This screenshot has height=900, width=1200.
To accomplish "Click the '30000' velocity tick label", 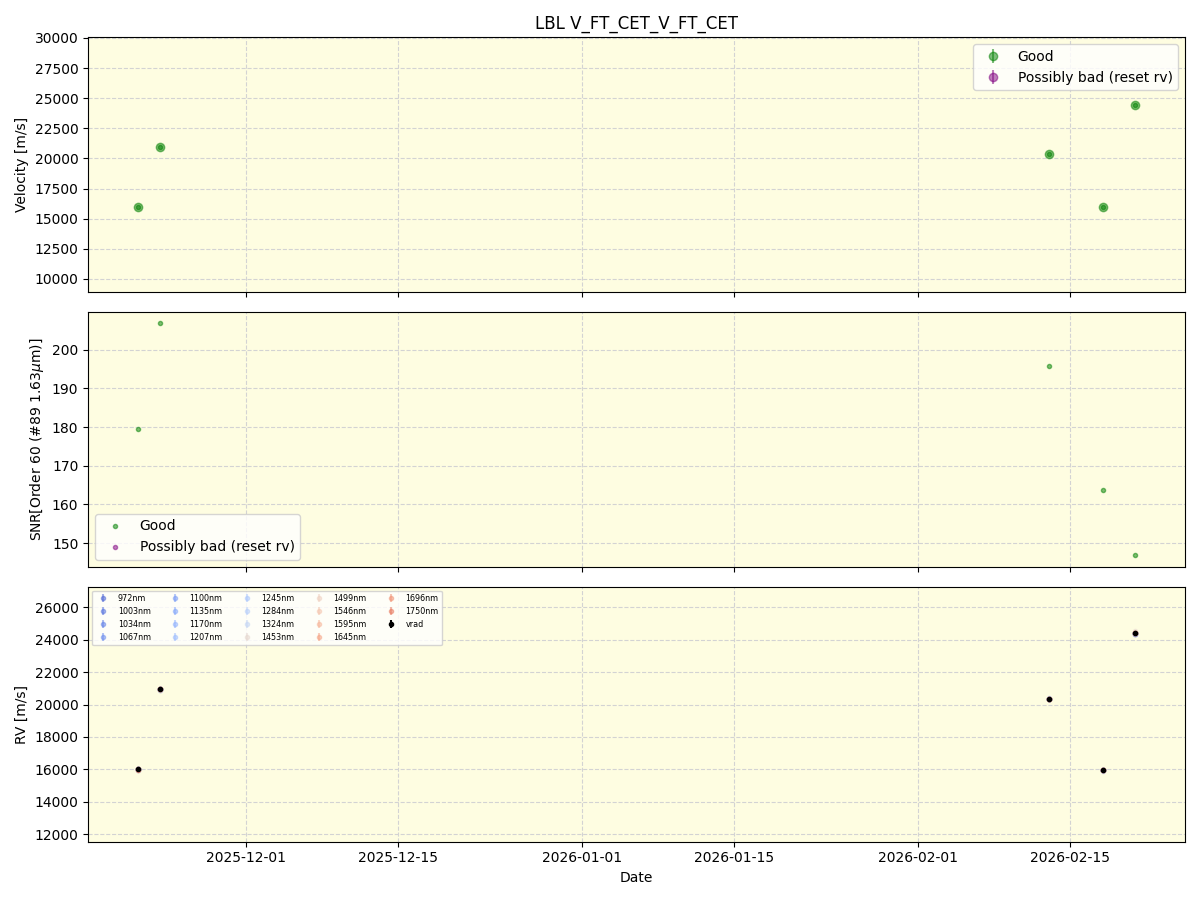I will tap(57, 39).
